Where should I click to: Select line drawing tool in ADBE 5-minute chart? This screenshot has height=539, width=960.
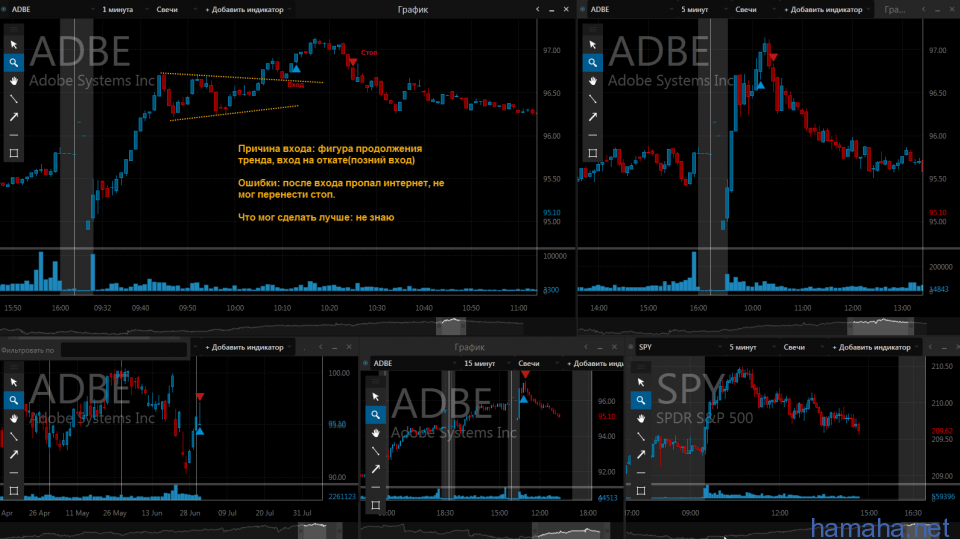pos(592,99)
